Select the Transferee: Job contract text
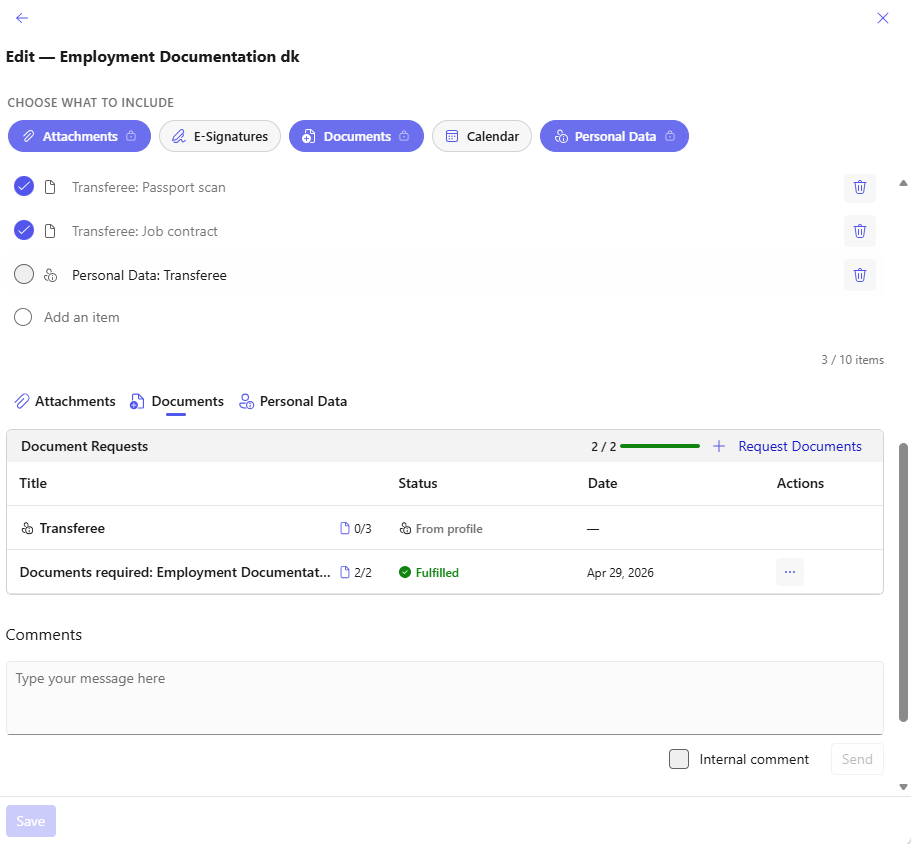This screenshot has width=911, height=844. point(145,231)
